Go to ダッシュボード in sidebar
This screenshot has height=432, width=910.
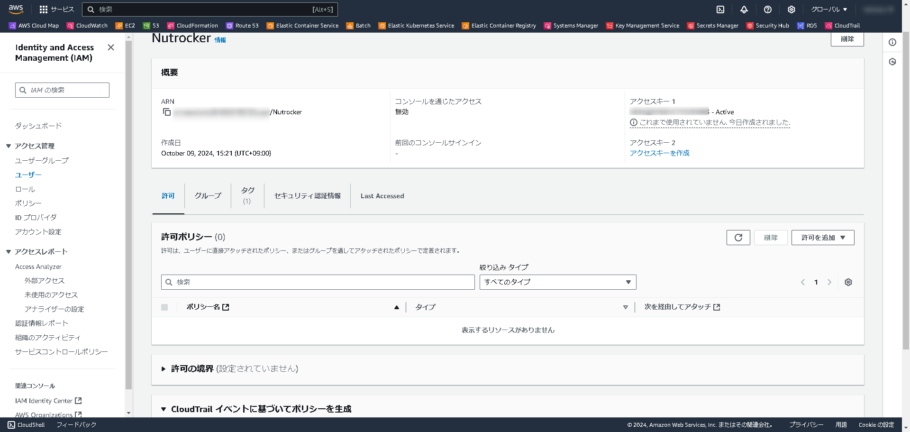38,126
